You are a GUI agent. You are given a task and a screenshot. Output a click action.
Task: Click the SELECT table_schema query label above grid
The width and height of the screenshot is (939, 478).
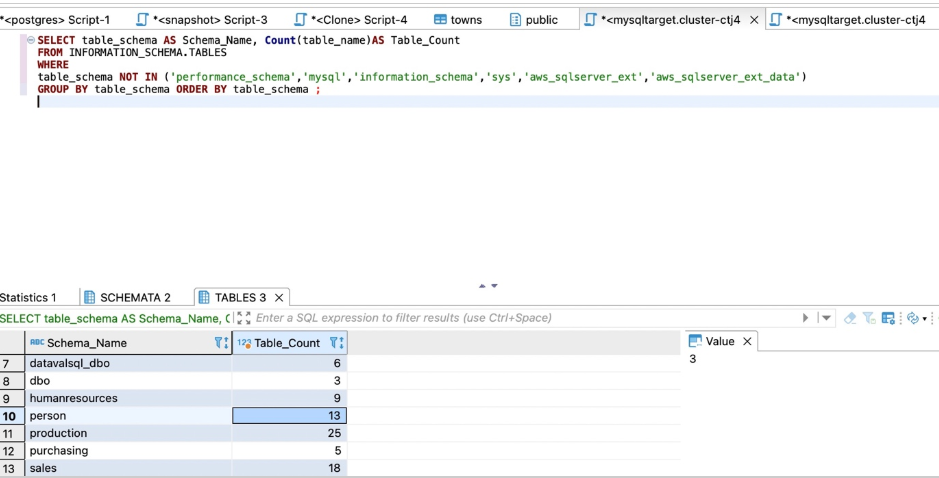[115, 318]
